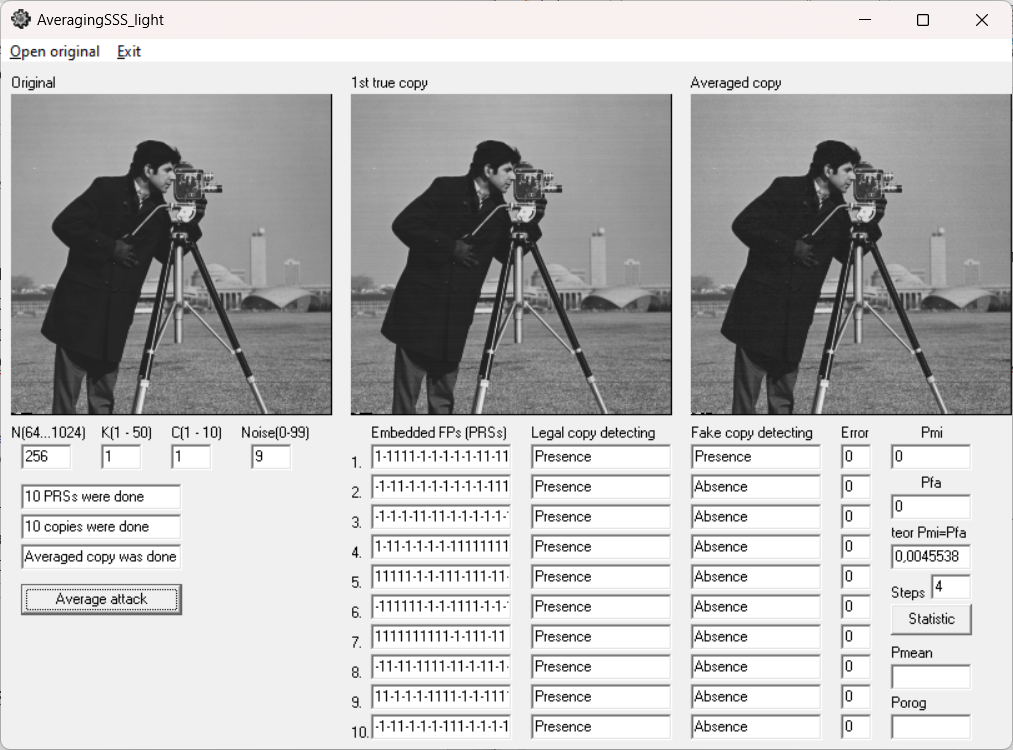Click the '10 PRSs were done' status box
The height and width of the screenshot is (750, 1013).
[101, 497]
